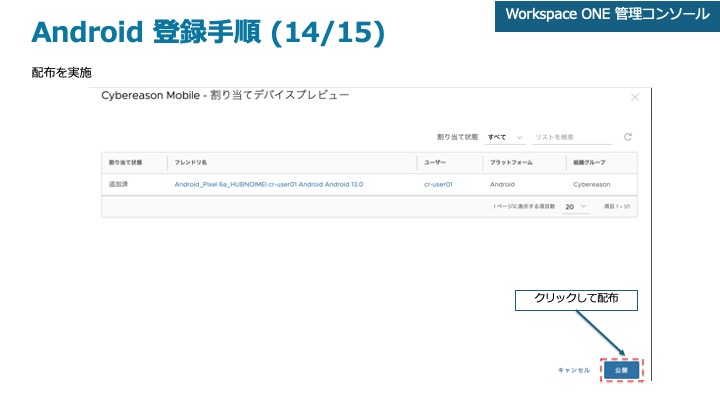
Task: Open the 割り当て状態 filter dropdown
Action: pyautogui.click(x=505, y=137)
